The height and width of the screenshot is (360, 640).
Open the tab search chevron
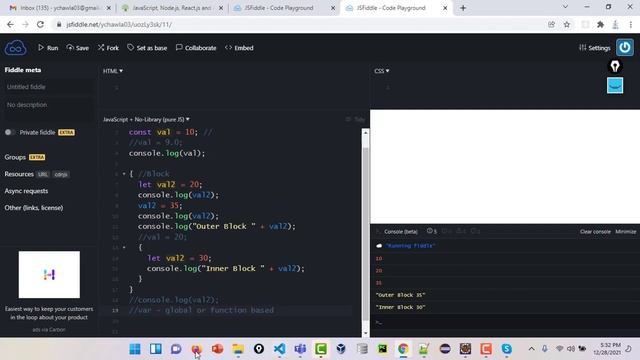click(x=565, y=7)
